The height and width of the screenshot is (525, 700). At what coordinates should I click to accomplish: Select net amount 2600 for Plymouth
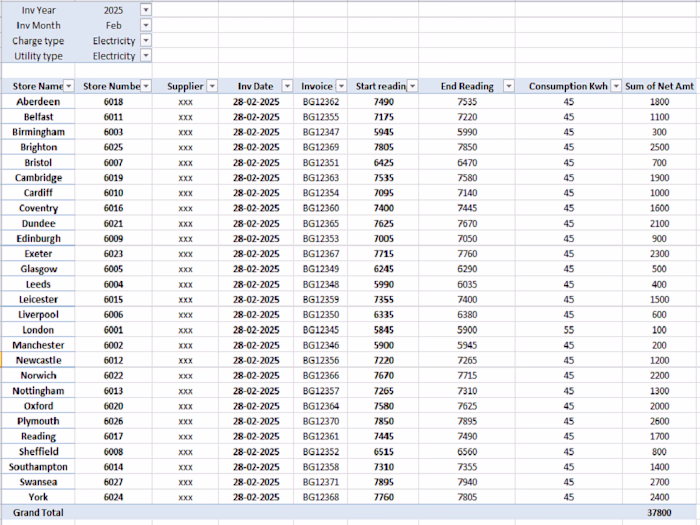[x=659, y=421]
